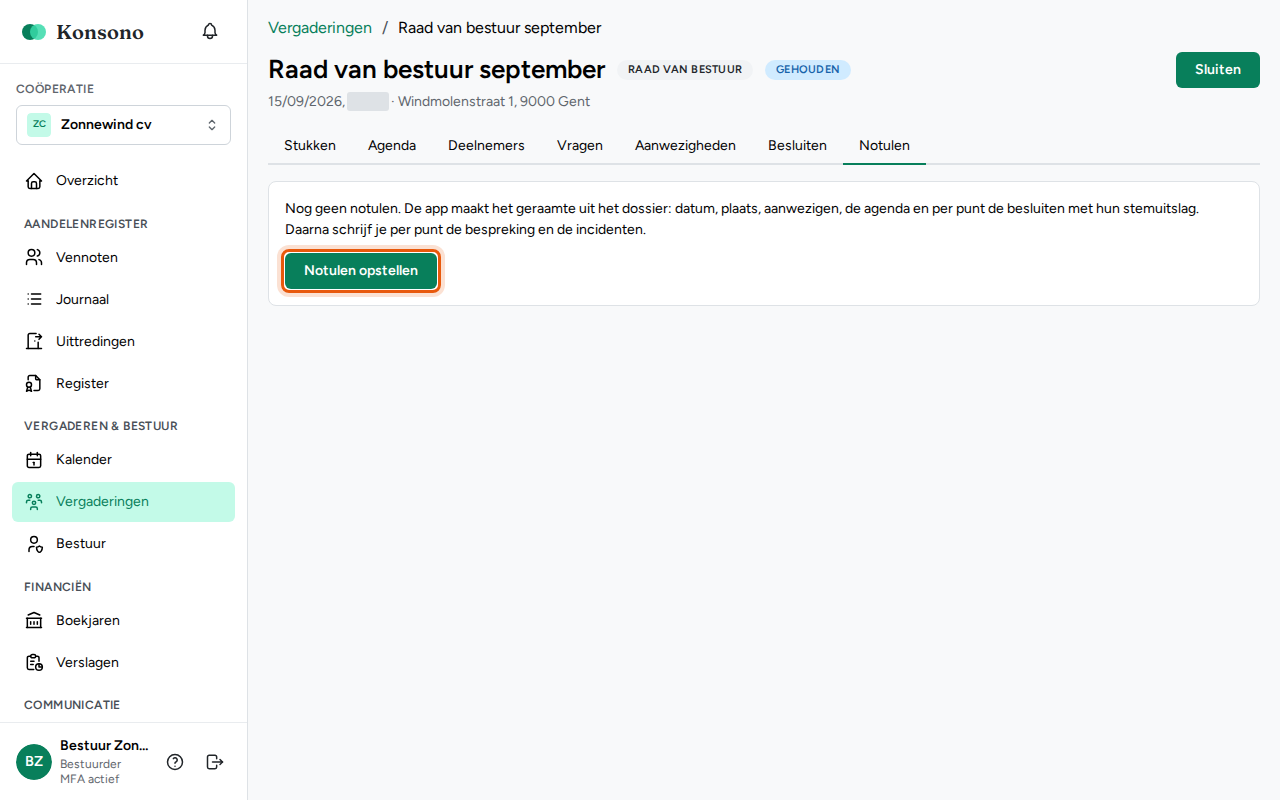Click the Verslagen clipboard icon
Viewport: 1280px width, 800px height.
pyautogui.click(x=34, y=663)
